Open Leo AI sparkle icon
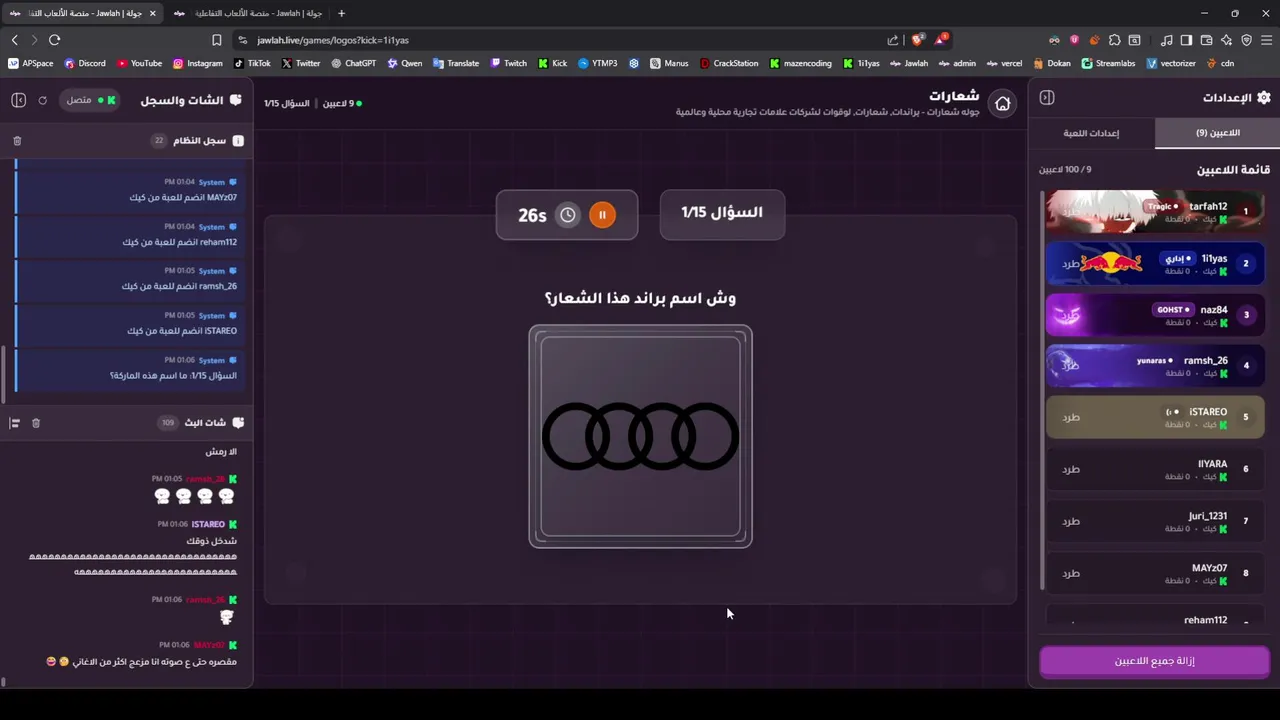The image size is (1280, 720). point(1226,40)
